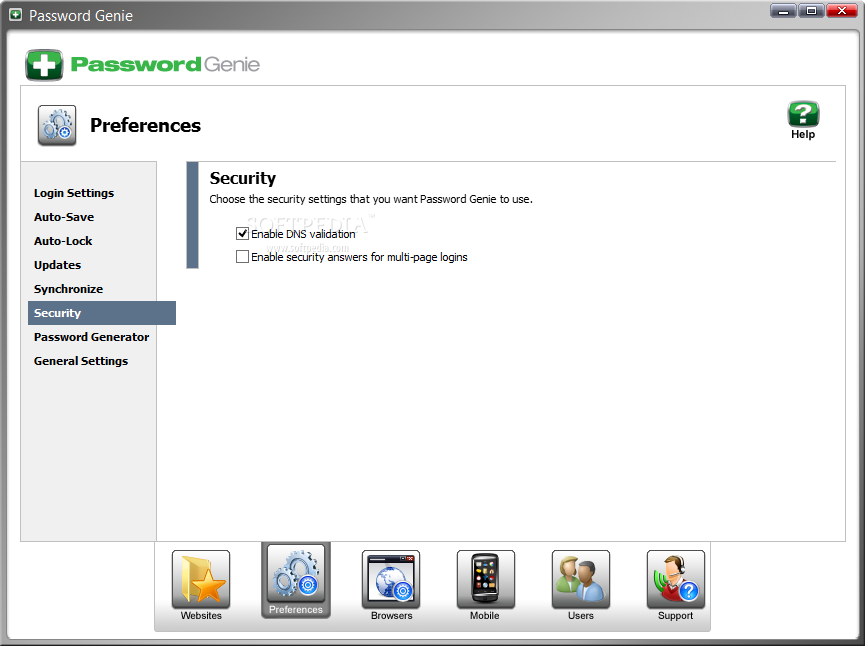The width and height of the screenshot is (865, 646).
Task: Open the Websites section icon
Action: [x=201, y=579]
